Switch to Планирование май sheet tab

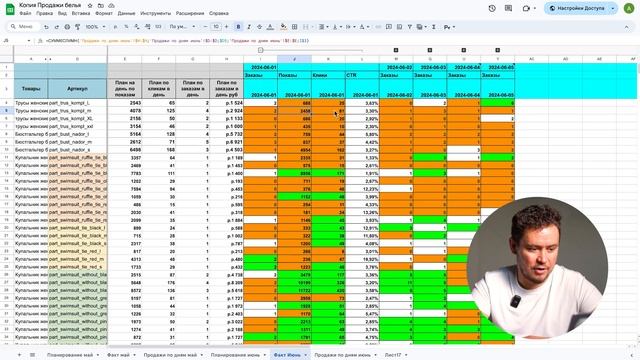click(70, 355)
